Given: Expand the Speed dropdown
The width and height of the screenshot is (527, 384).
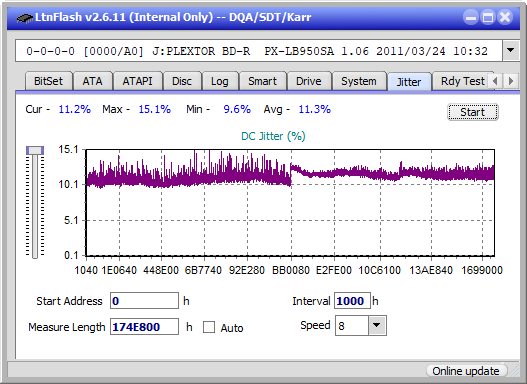Looking at the screenshot, I should [x=377, y=325].
